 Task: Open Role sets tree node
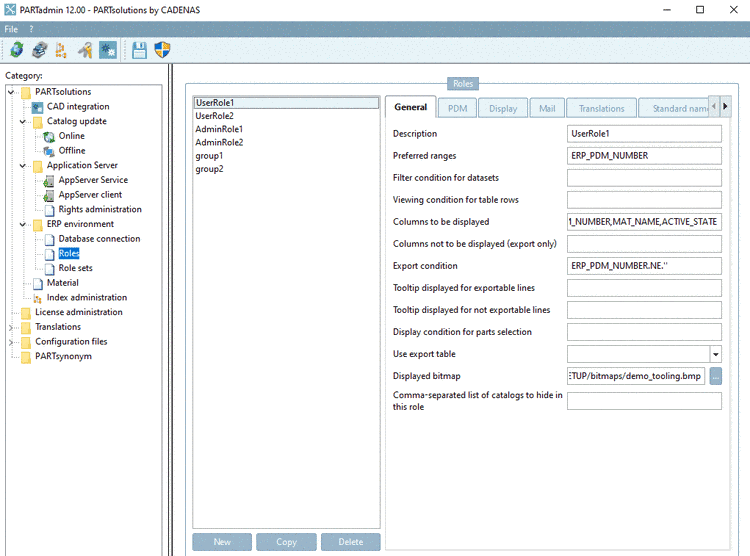(x=75, y=268)
